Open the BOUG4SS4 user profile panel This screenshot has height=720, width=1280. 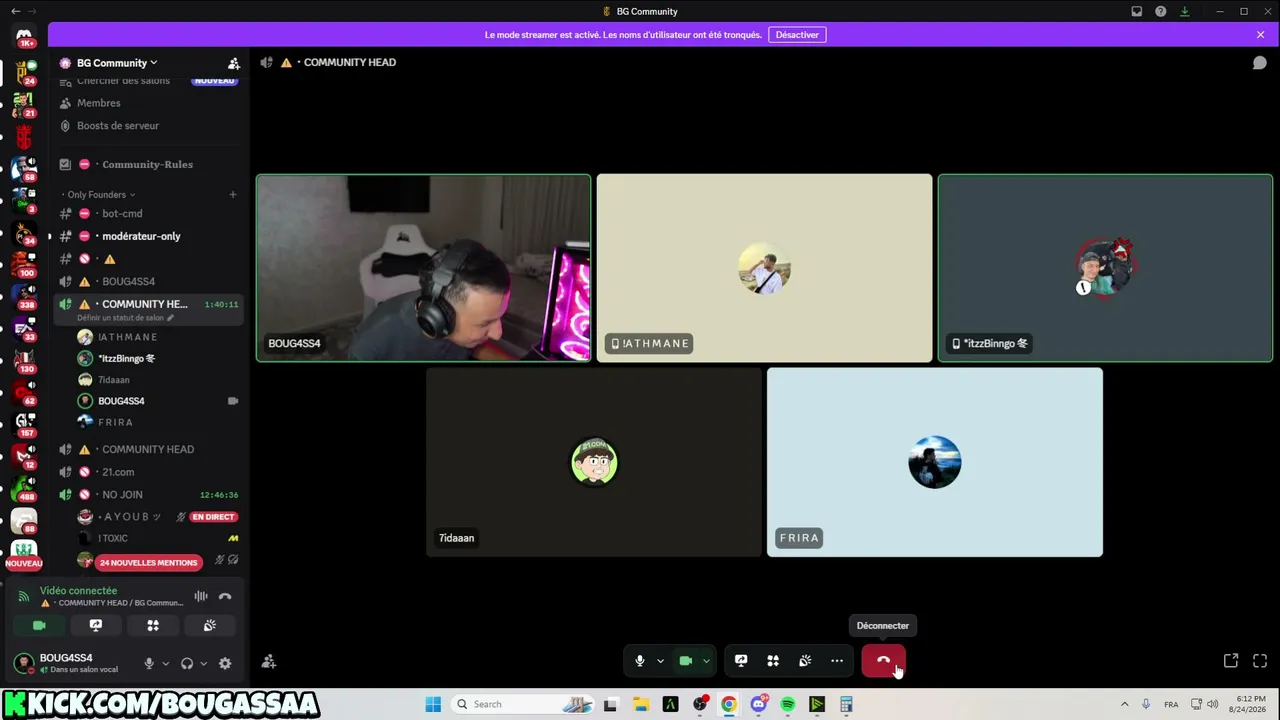pyautogui.click(x=68, y=663)
